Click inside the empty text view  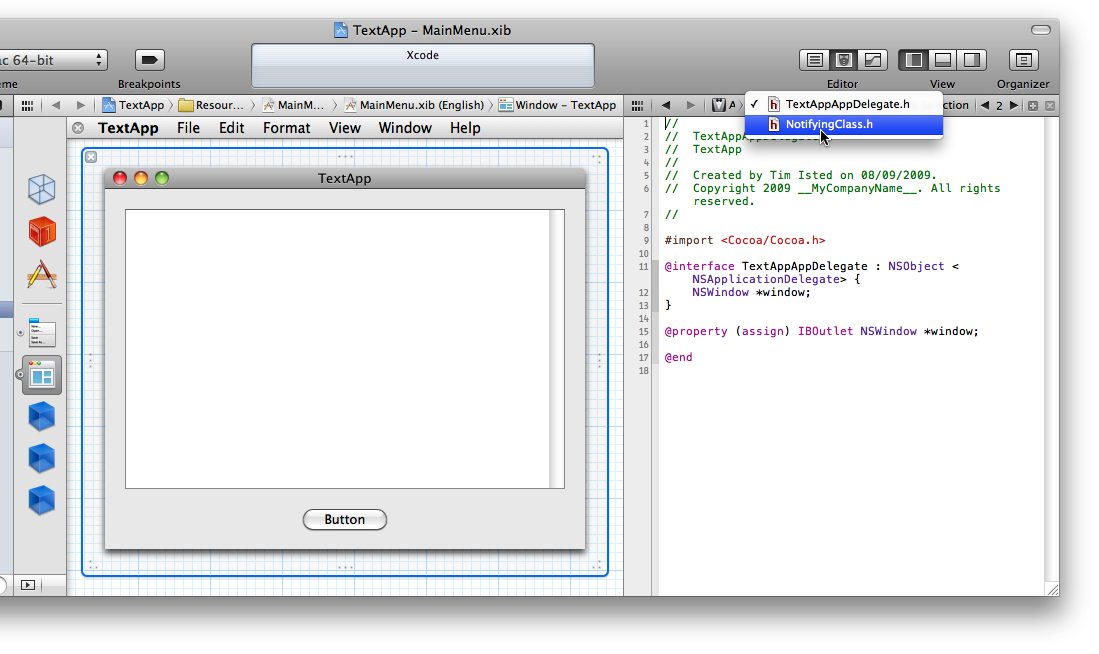[337, 348]
